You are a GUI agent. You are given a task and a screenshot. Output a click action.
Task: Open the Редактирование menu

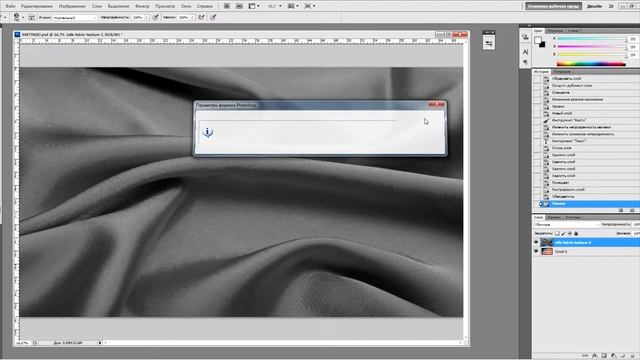(x=37, y=6)
